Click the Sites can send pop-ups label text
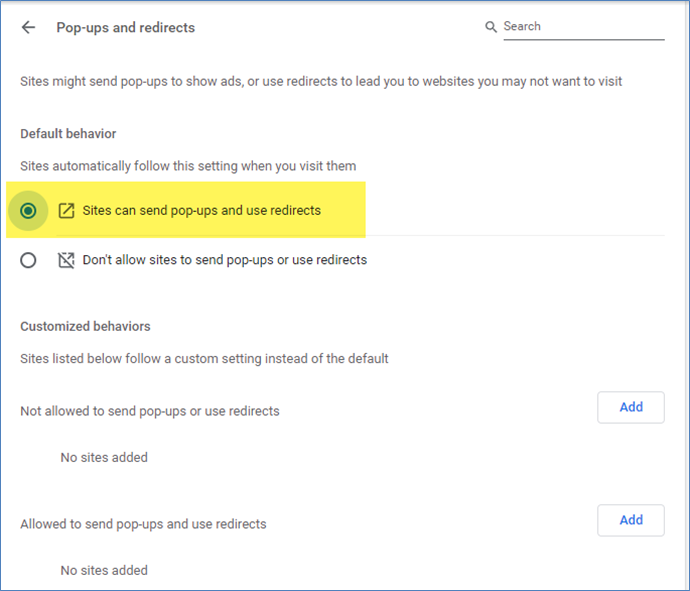This screenshot has width=690, height=591. click(x=202, y=211)
